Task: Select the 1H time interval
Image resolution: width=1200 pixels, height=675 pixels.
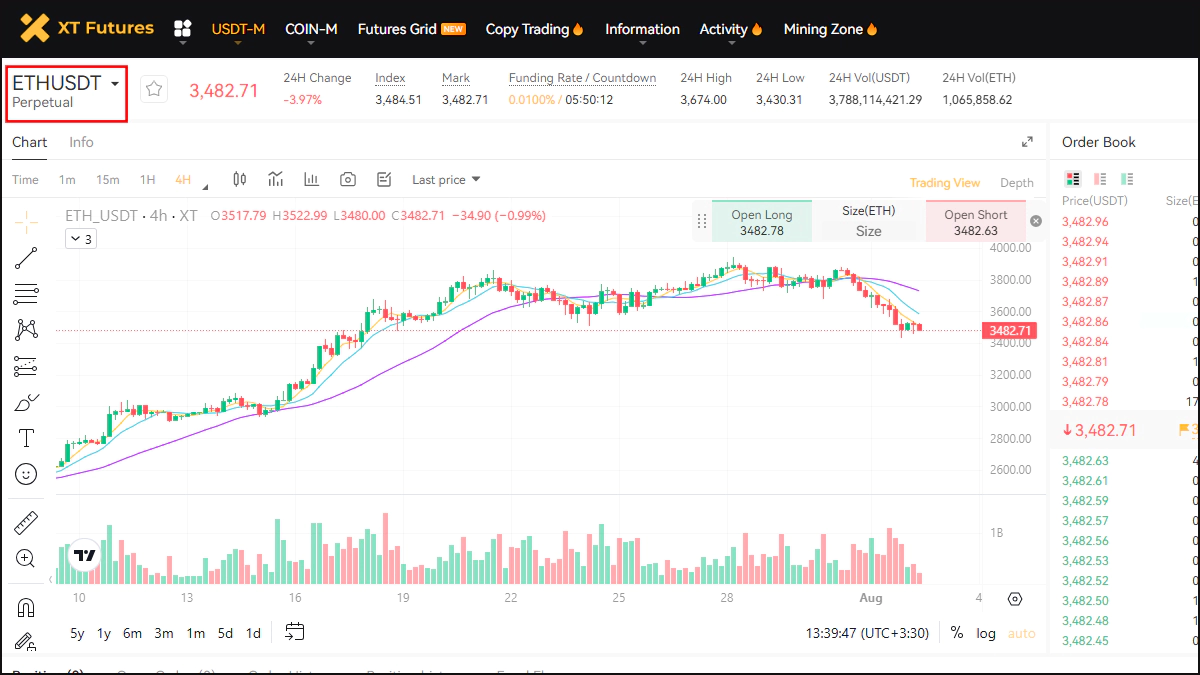Action: pos(147,180)
